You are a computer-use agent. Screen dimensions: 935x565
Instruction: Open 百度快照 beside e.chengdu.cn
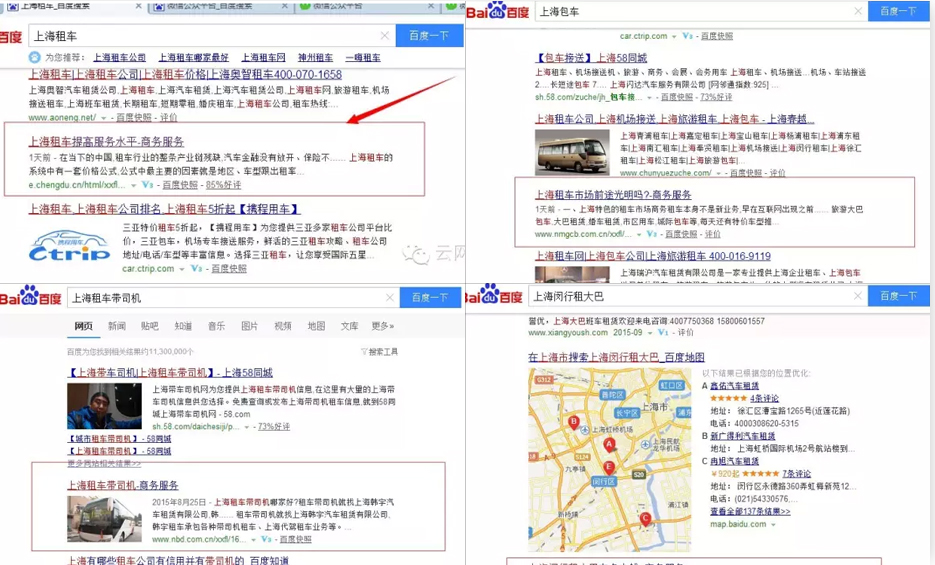point(180,185)
